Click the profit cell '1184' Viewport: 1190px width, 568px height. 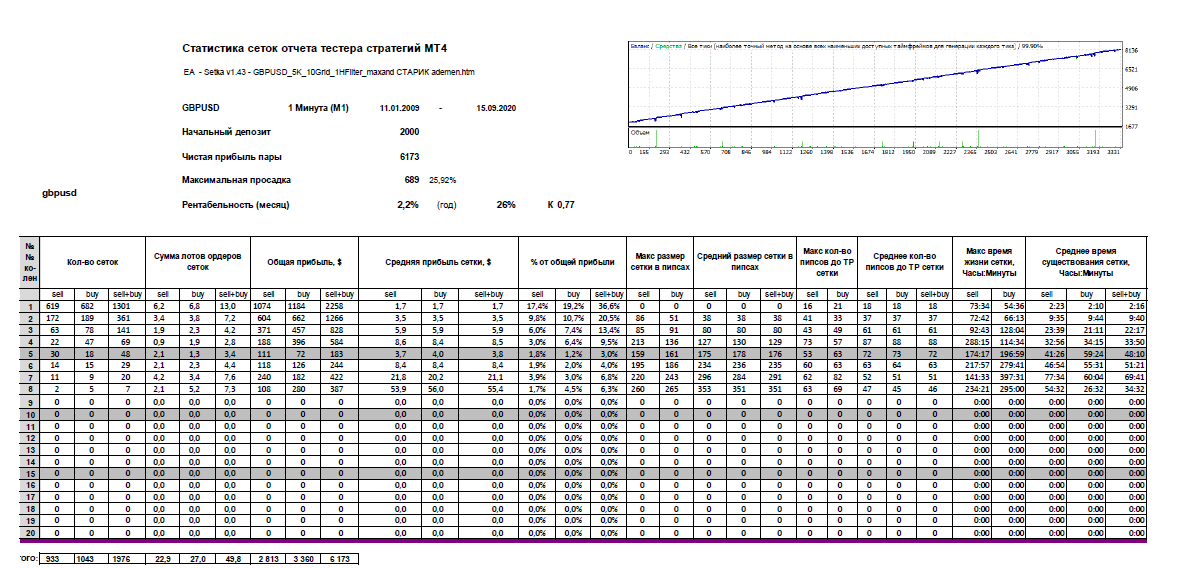(304, 306)
